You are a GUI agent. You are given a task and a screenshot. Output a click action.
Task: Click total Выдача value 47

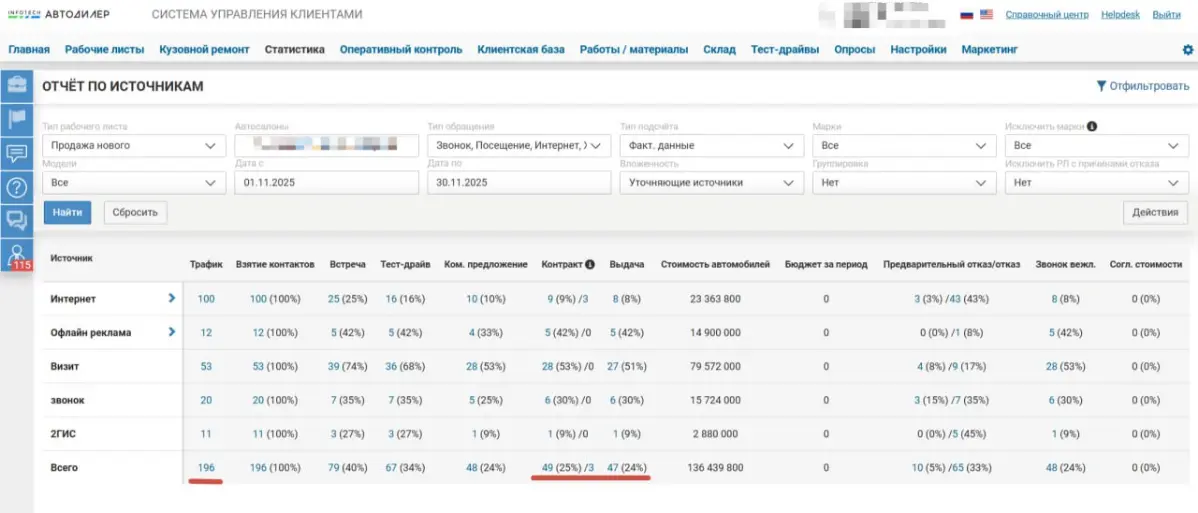click(x=613, y=467)
